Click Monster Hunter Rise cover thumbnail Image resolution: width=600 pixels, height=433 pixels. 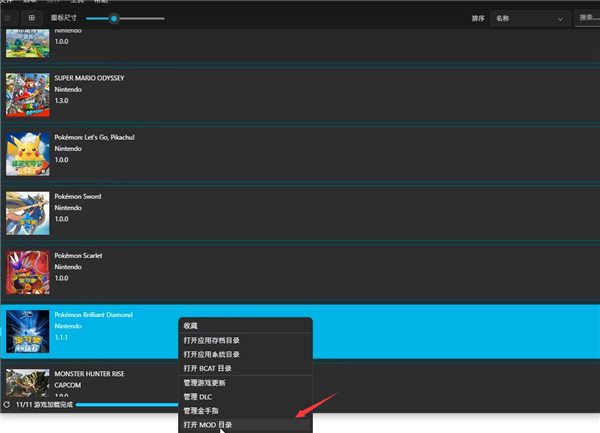pos(28,384)
